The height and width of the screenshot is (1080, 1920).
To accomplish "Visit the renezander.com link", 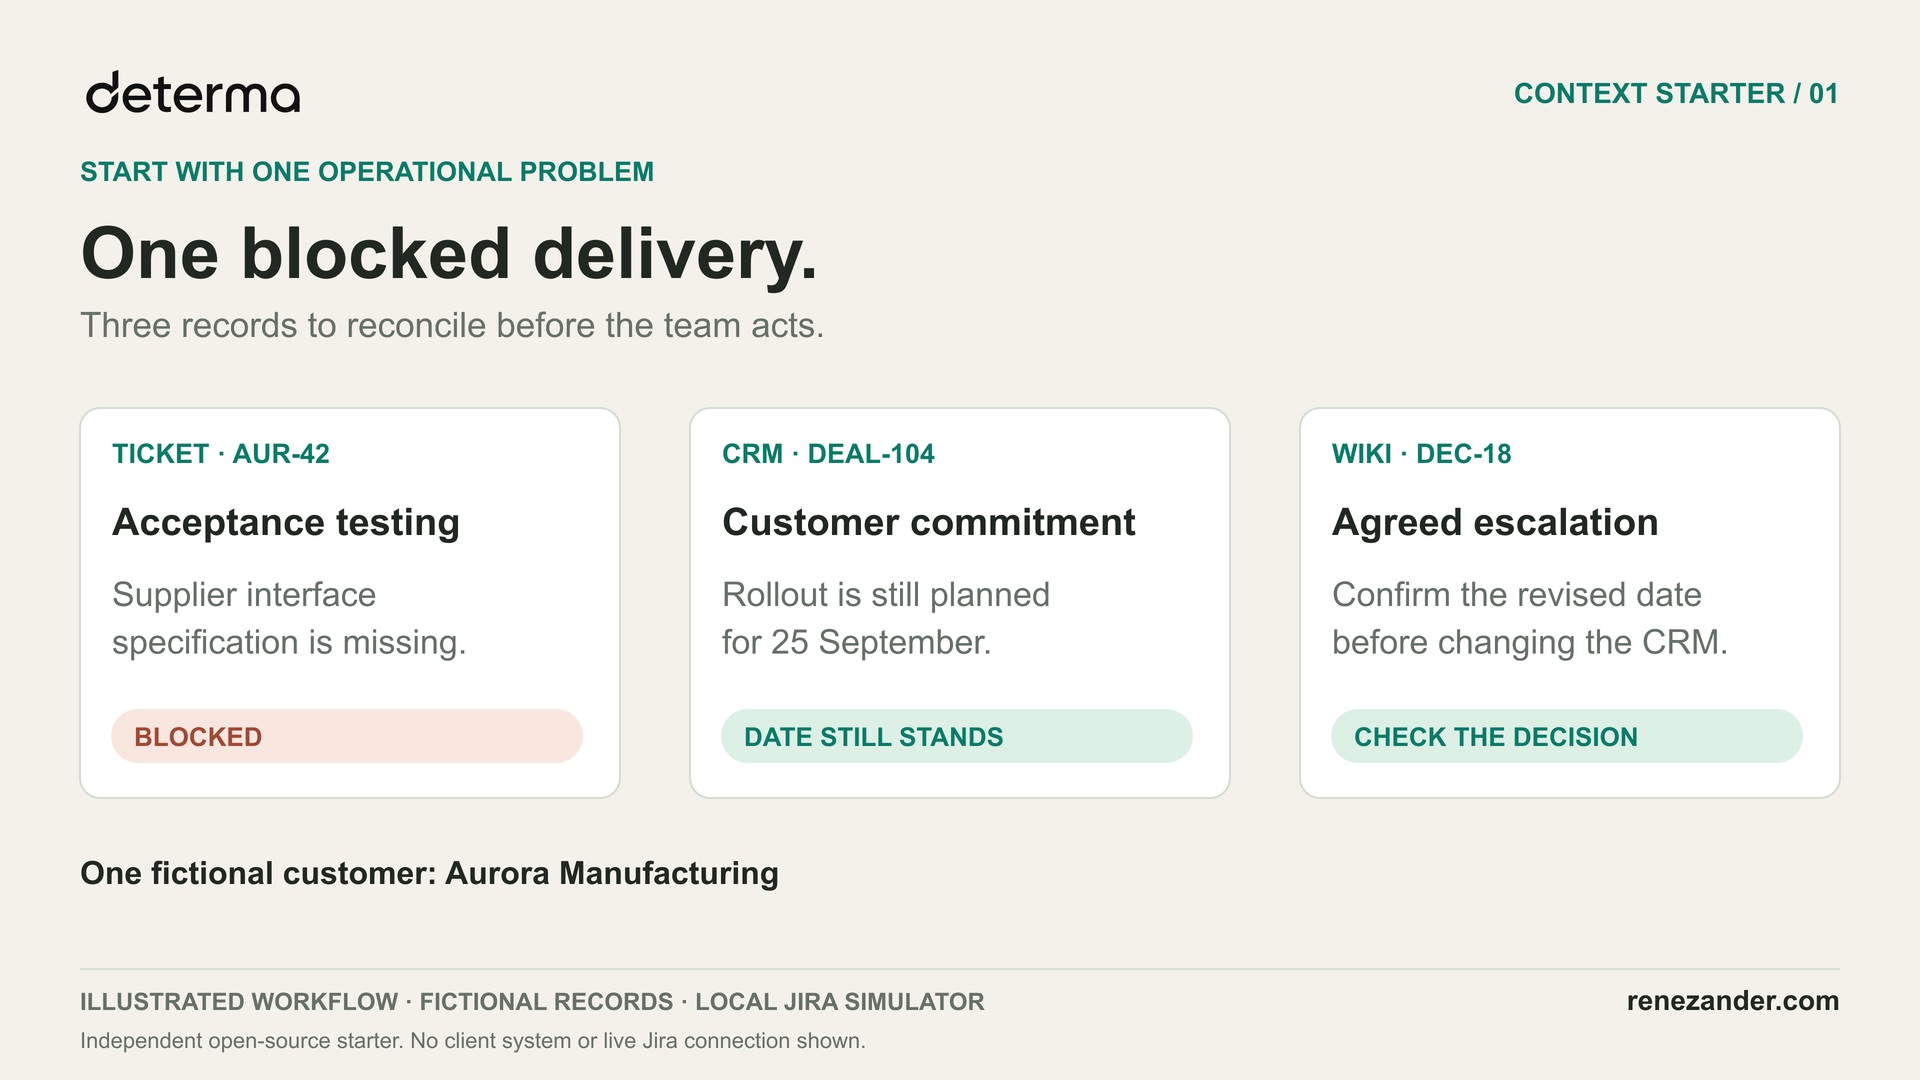I will tap(1733, 1001).
